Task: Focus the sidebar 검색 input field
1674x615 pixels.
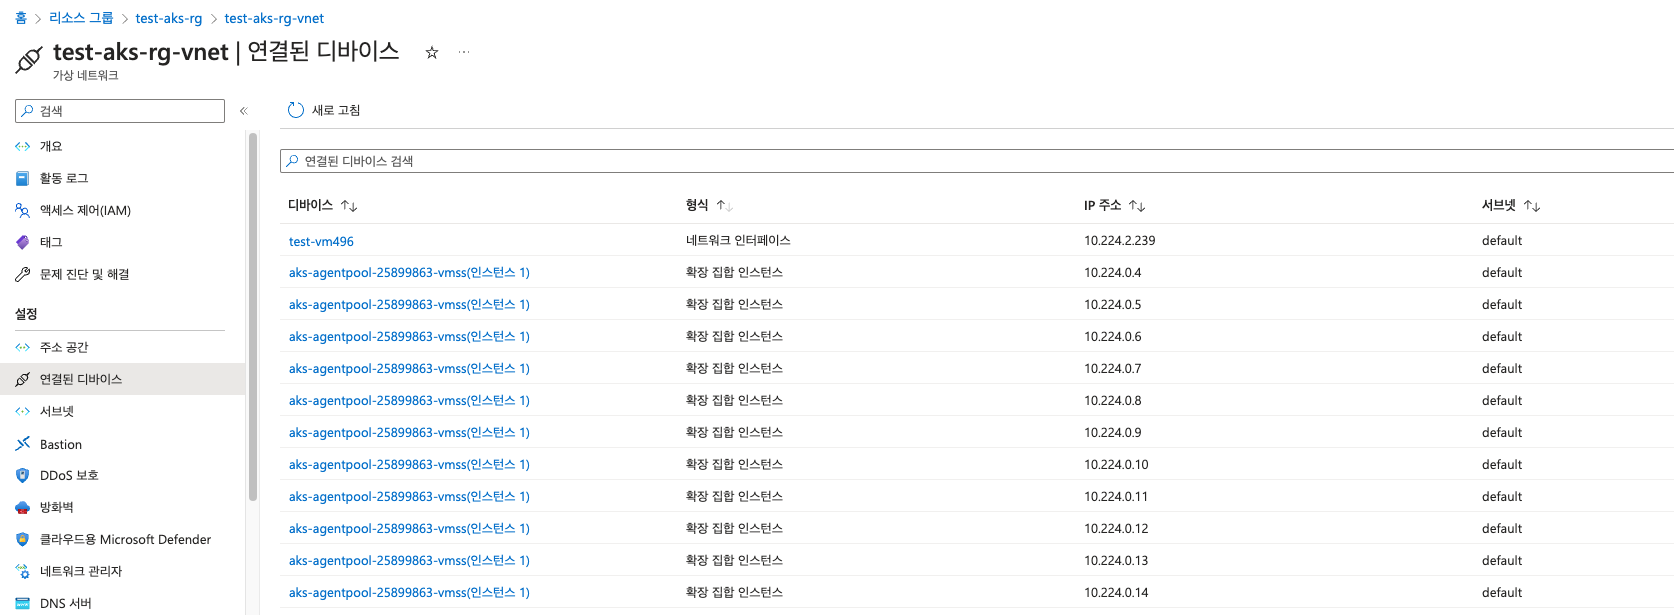Action: pos(120,111)
